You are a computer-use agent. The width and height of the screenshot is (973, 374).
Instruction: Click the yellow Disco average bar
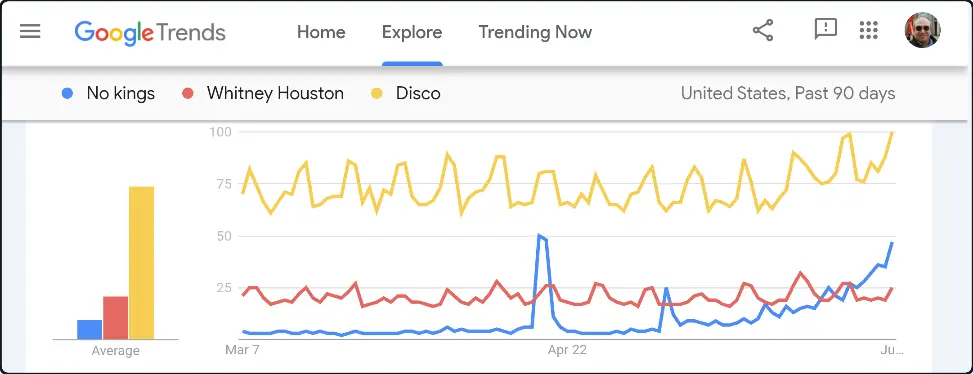click(x=141, y=263)
